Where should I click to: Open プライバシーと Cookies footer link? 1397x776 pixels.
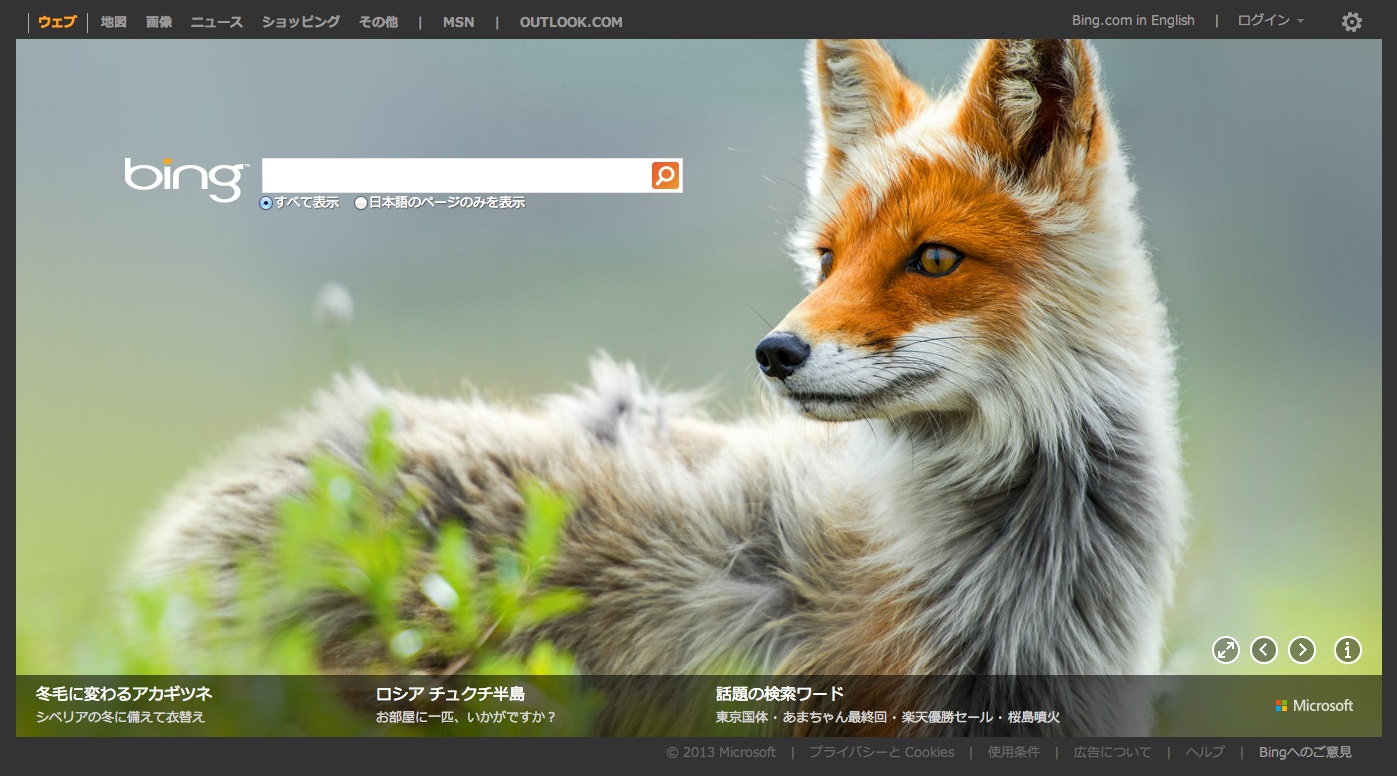pyautogui.click(x=881, y=752)
